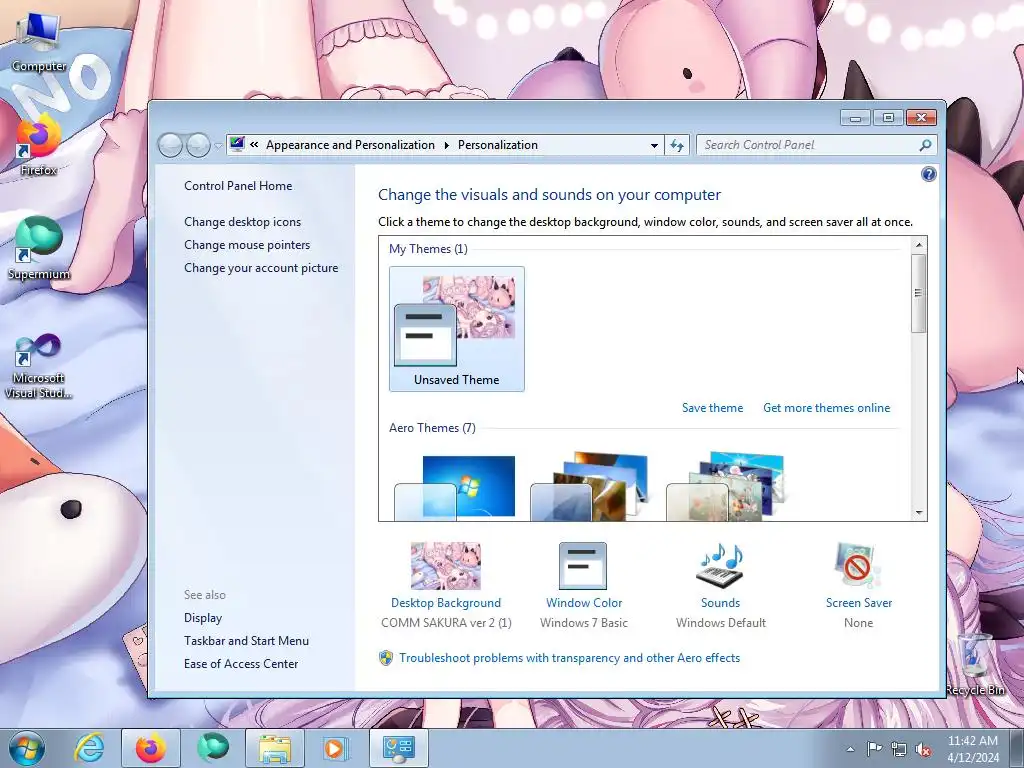Open the Taskbar and Start Menu link
1024x768 pixels.
246,641
